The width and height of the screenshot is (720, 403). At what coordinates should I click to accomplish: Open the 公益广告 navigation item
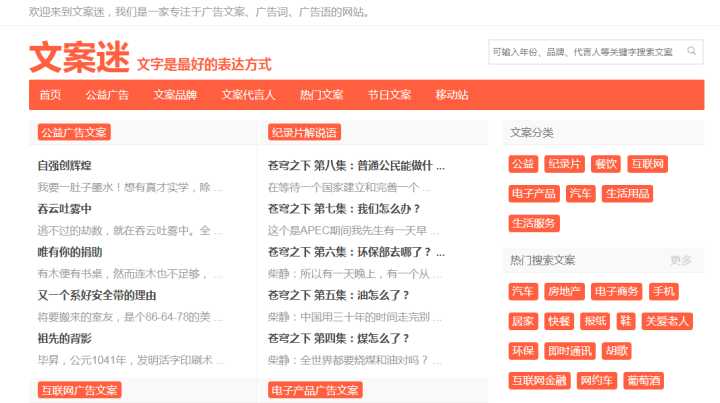(107, 95)
